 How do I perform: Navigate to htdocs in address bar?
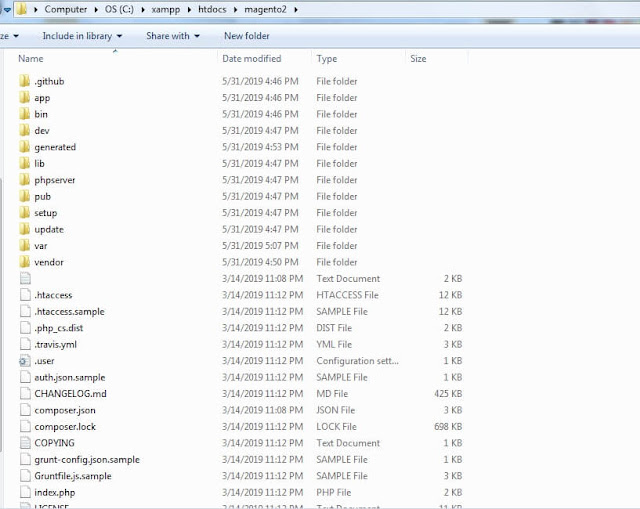pos(212,9)
